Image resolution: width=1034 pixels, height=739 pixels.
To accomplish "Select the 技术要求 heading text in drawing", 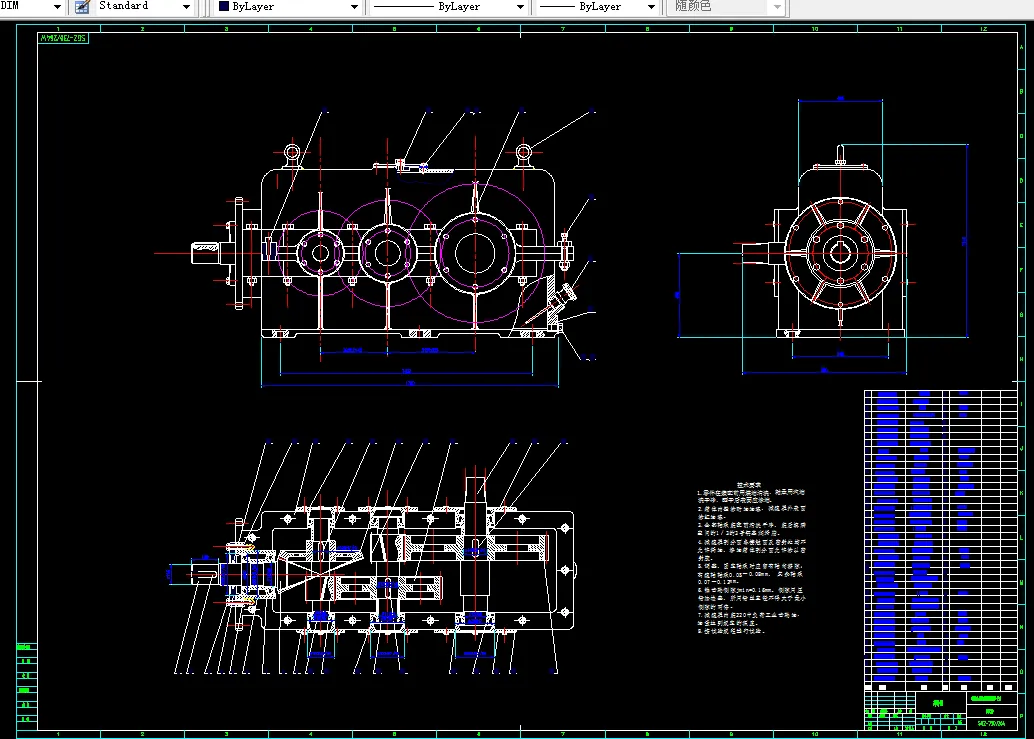I will click(748, 485).
